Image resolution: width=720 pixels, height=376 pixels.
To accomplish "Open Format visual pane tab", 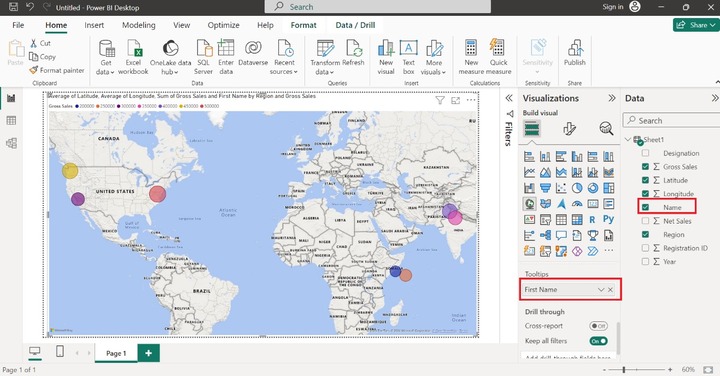I will pyautogui.click(x=569, y=129).
